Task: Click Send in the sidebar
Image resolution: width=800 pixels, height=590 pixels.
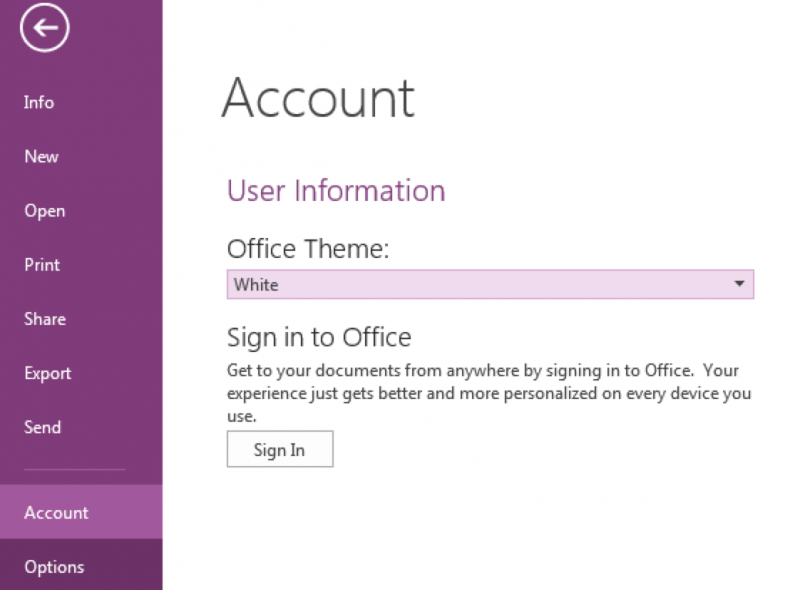Action: (42, 427)
